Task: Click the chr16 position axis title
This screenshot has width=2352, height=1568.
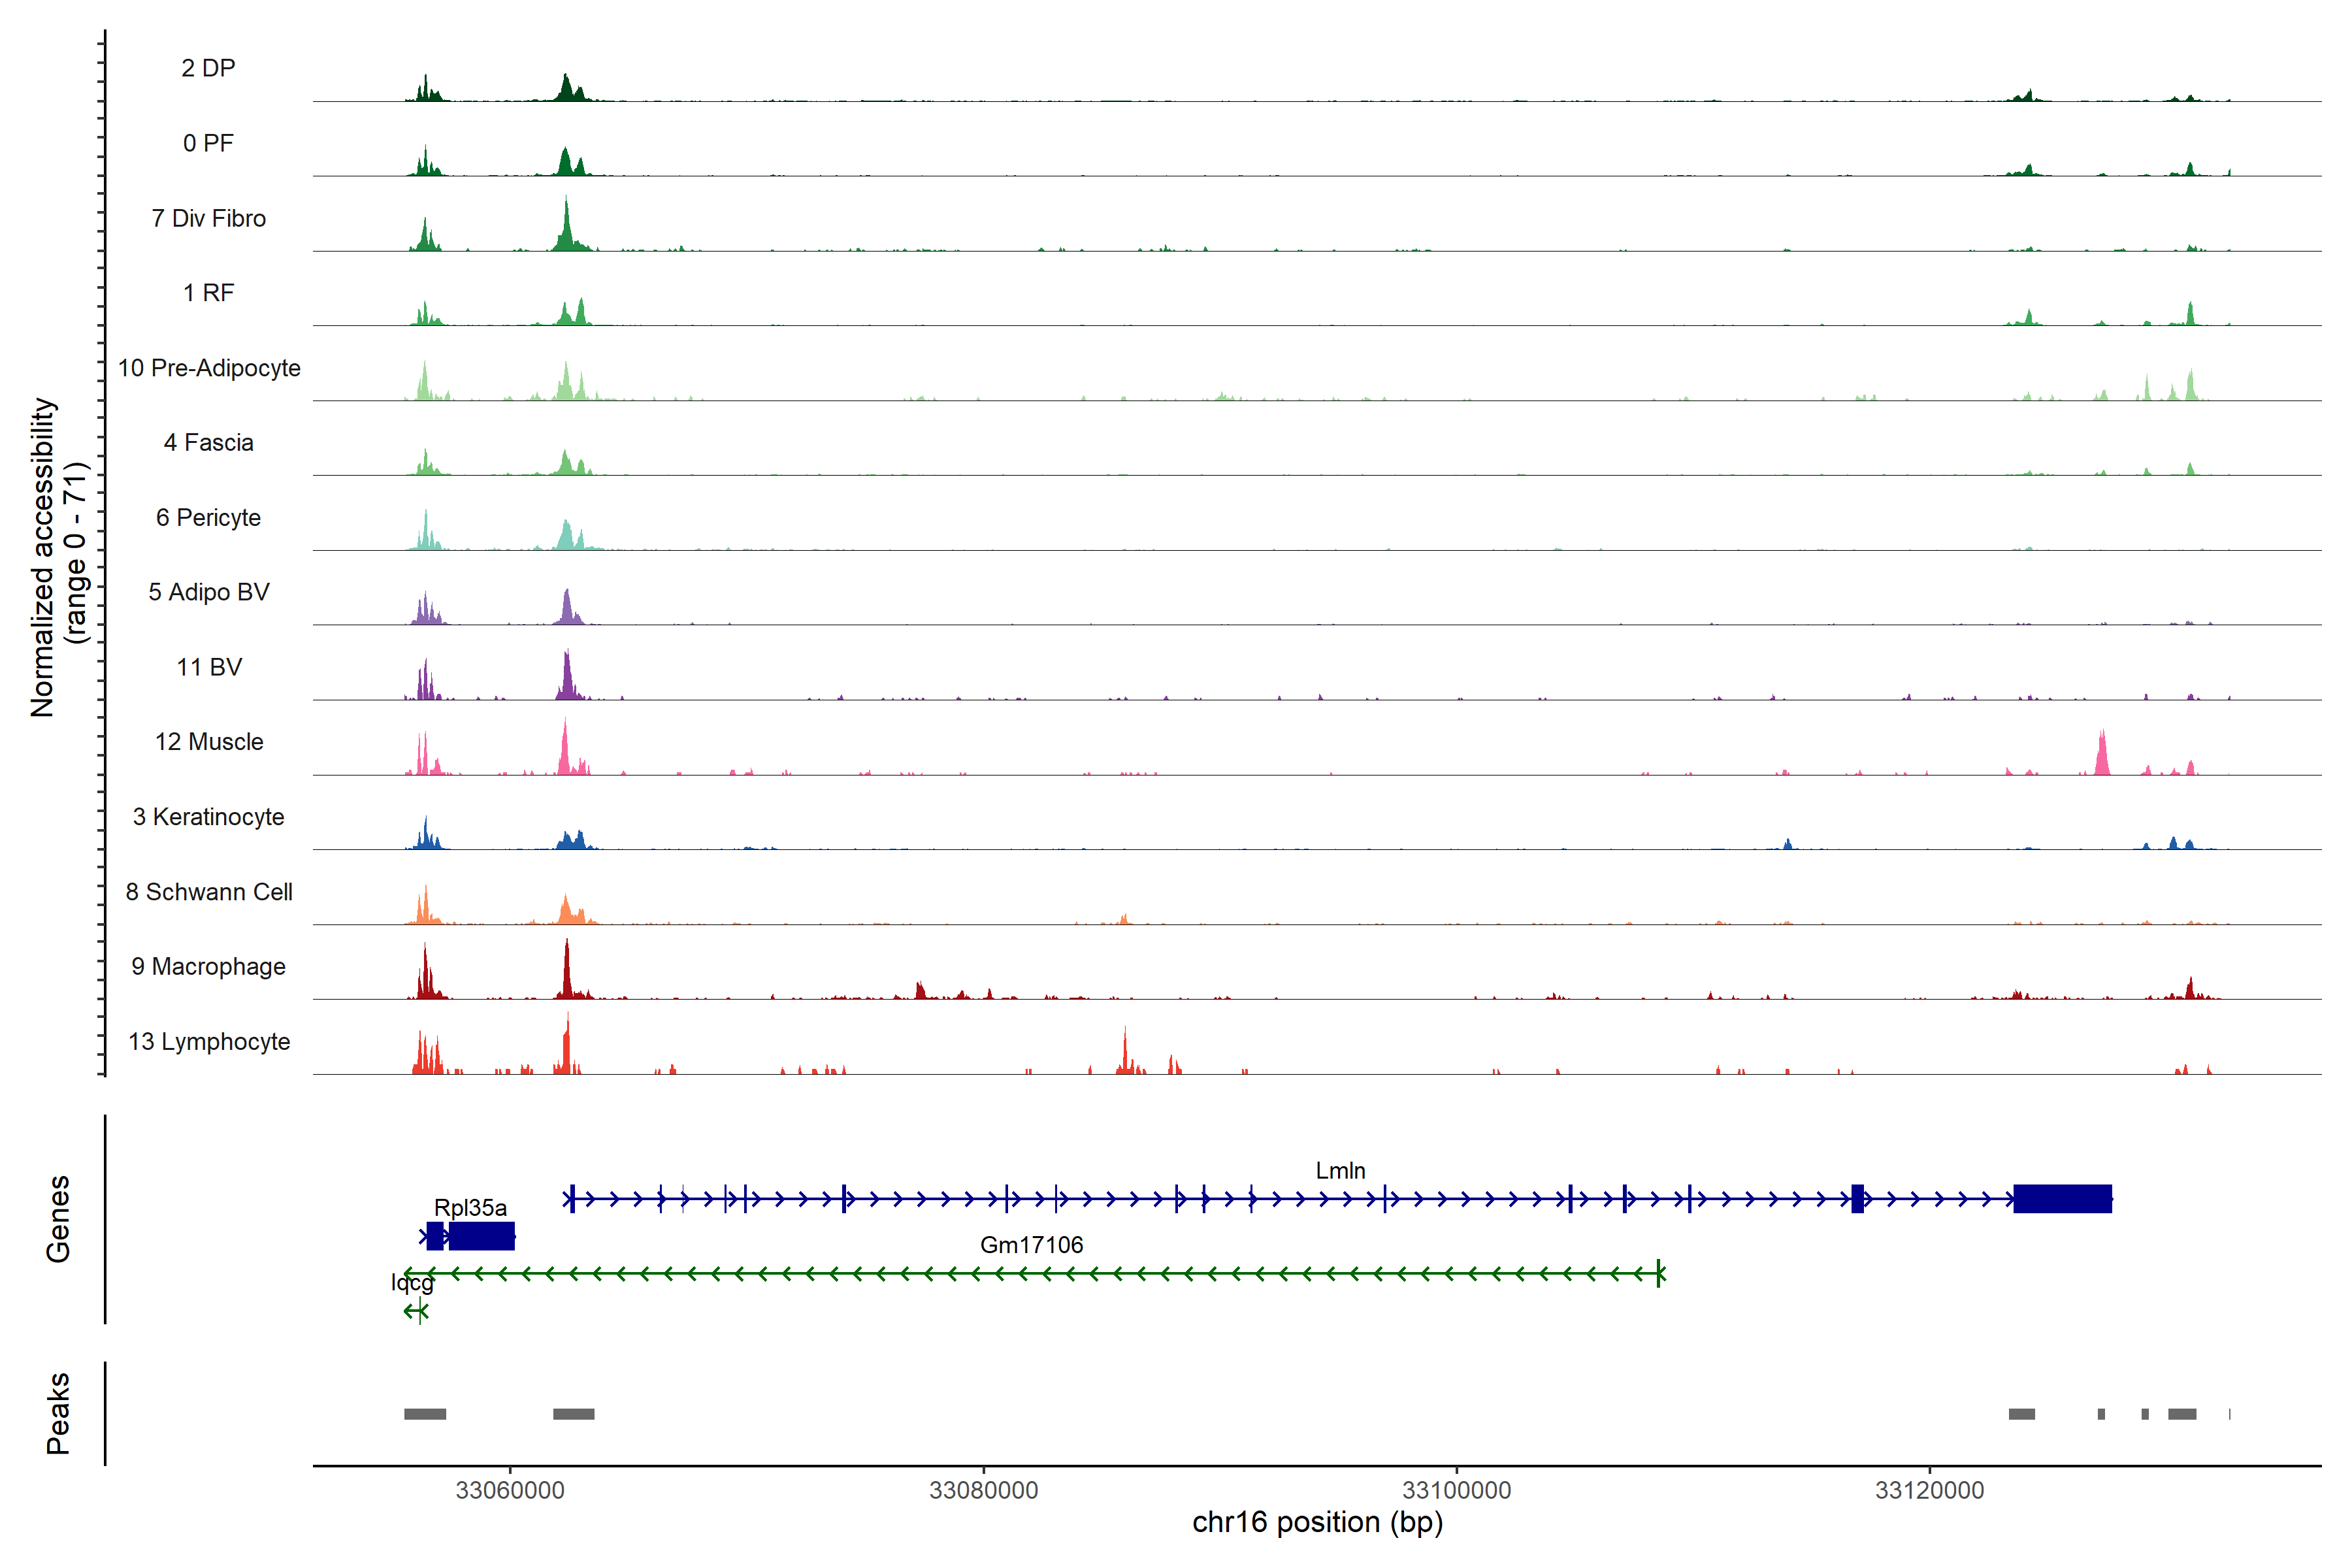Action: pyautogui.click(x=1317, y=1522)
